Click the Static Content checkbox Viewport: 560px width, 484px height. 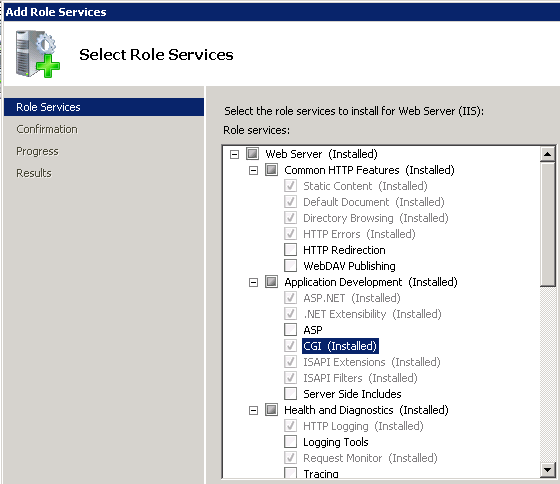[290, 186]
